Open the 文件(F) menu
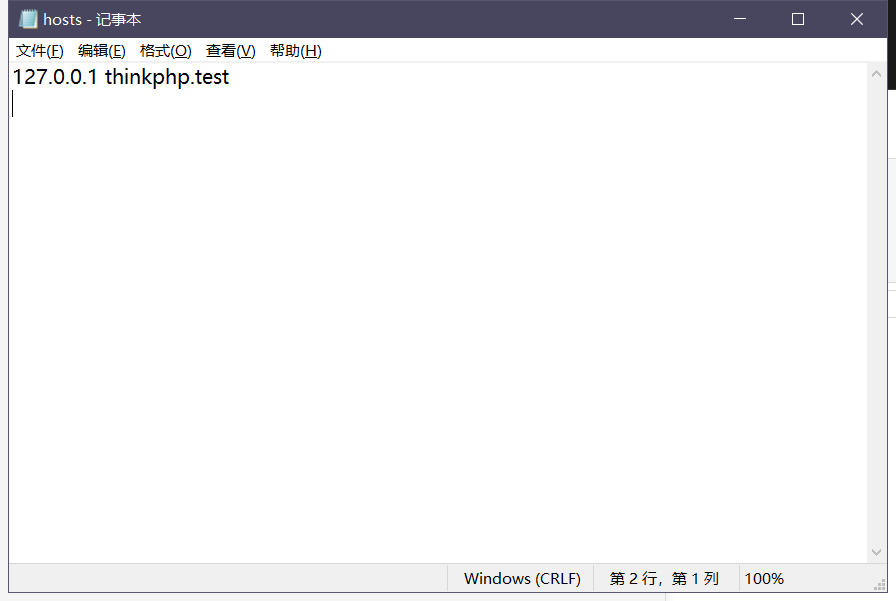896x601 pixels. click(39, 51)
